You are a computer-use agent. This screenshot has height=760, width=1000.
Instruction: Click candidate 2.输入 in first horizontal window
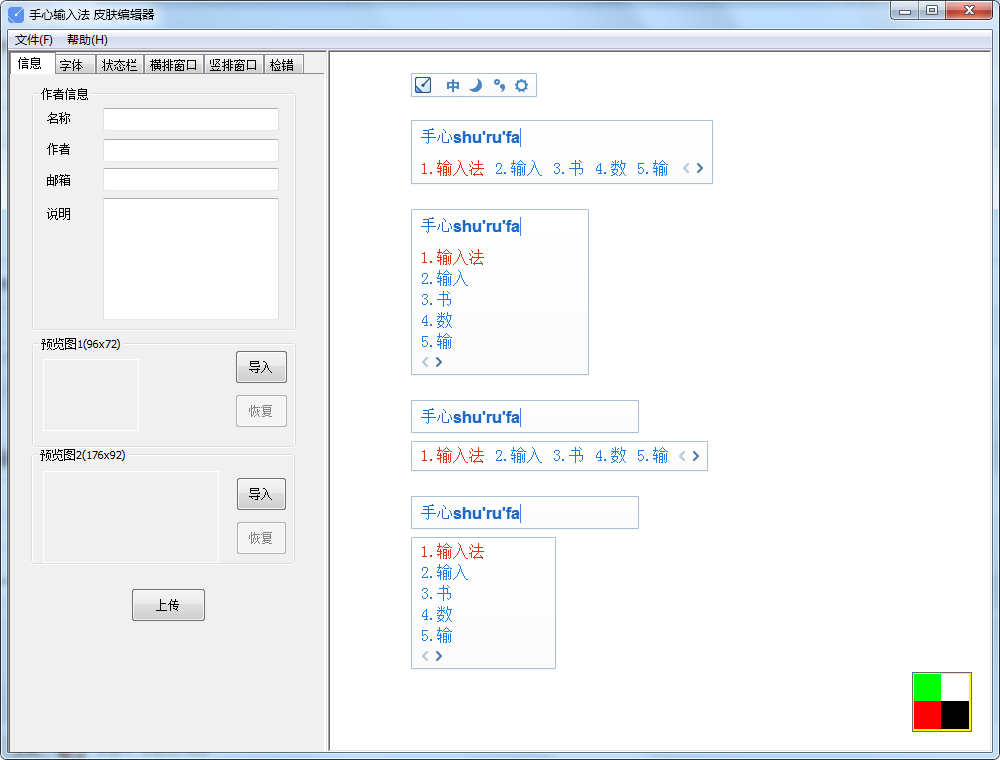(x=518, y=168)
